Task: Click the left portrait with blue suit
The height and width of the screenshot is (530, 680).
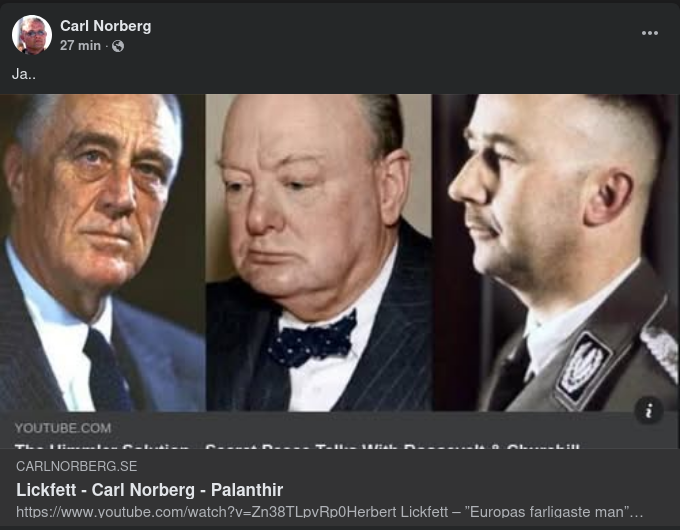Action: click(103, 252)
